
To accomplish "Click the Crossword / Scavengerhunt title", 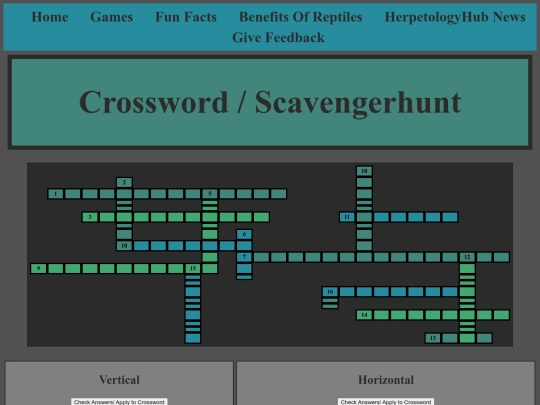I will [270, 102].
